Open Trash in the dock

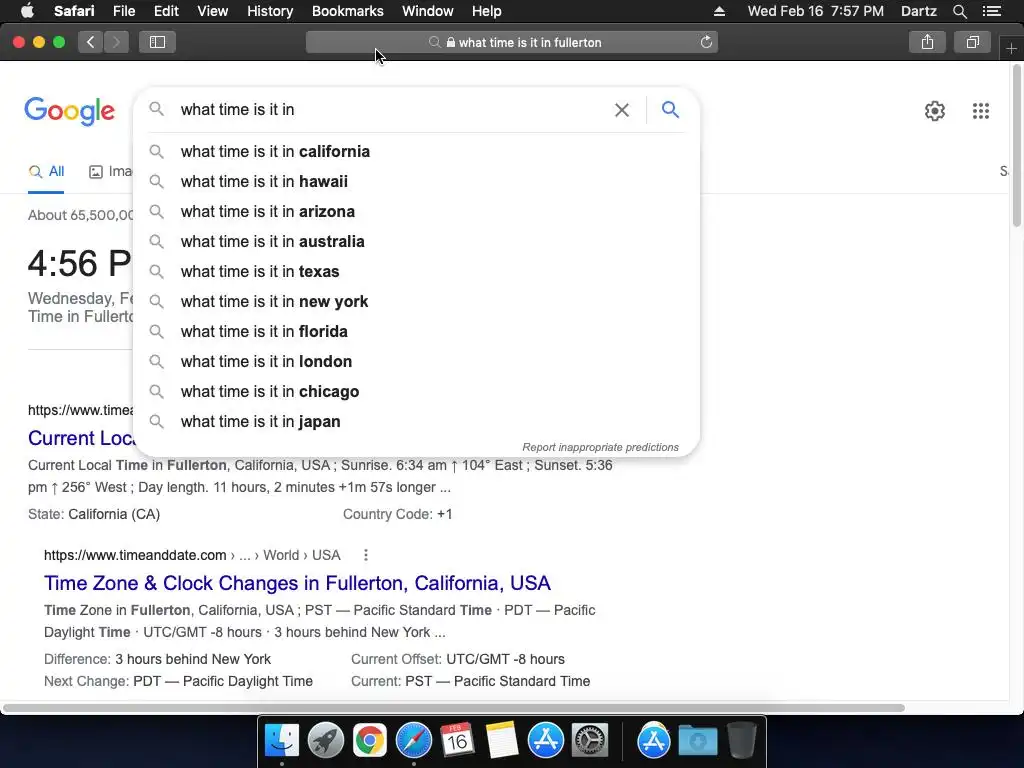click(741, 741)
